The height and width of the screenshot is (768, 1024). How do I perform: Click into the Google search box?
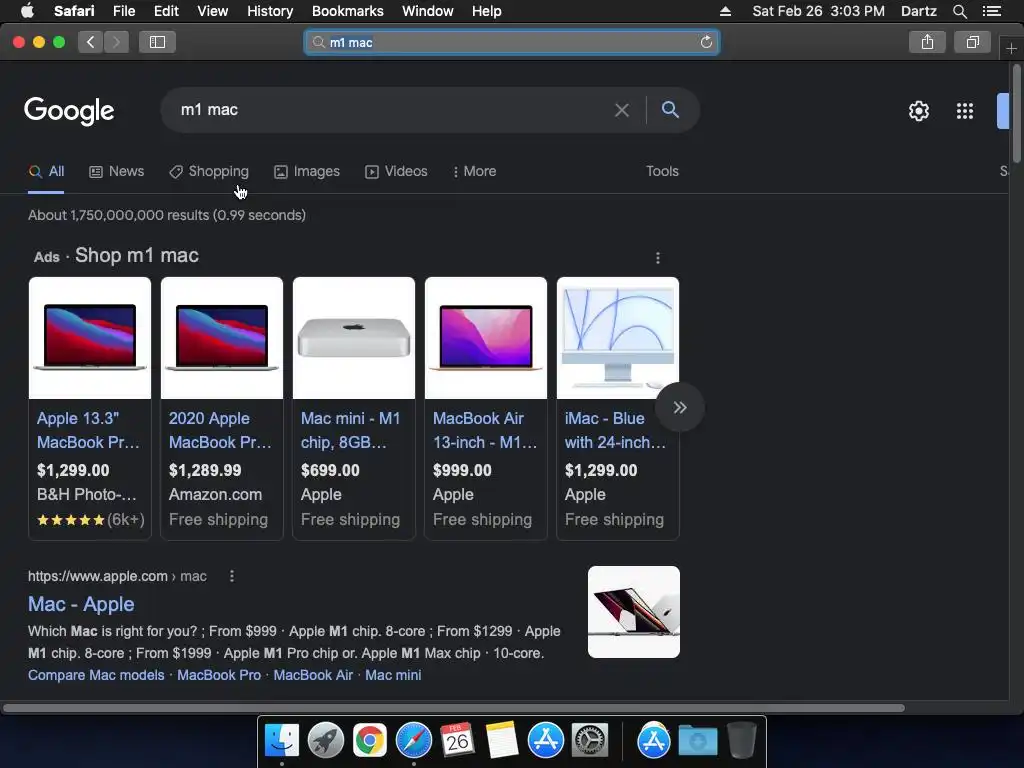pos(392,110)
